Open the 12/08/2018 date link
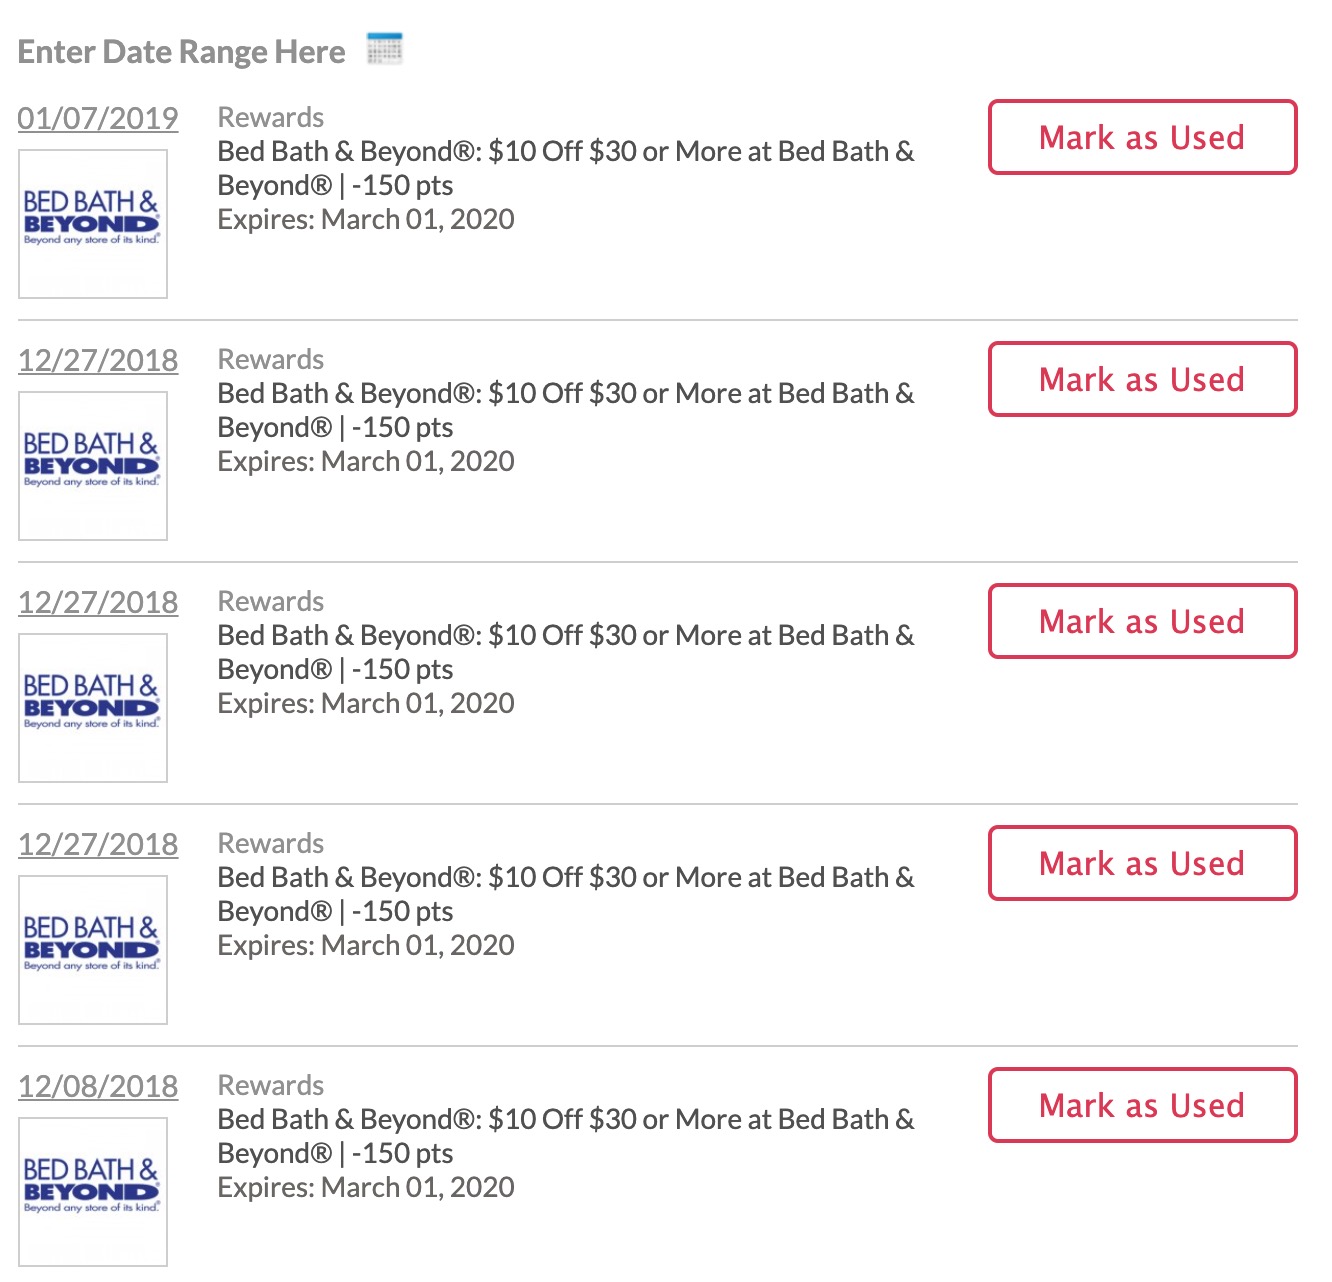Image resolution: width=1332 pixels, height=1282 pixels. click(x=98, y=1086)
